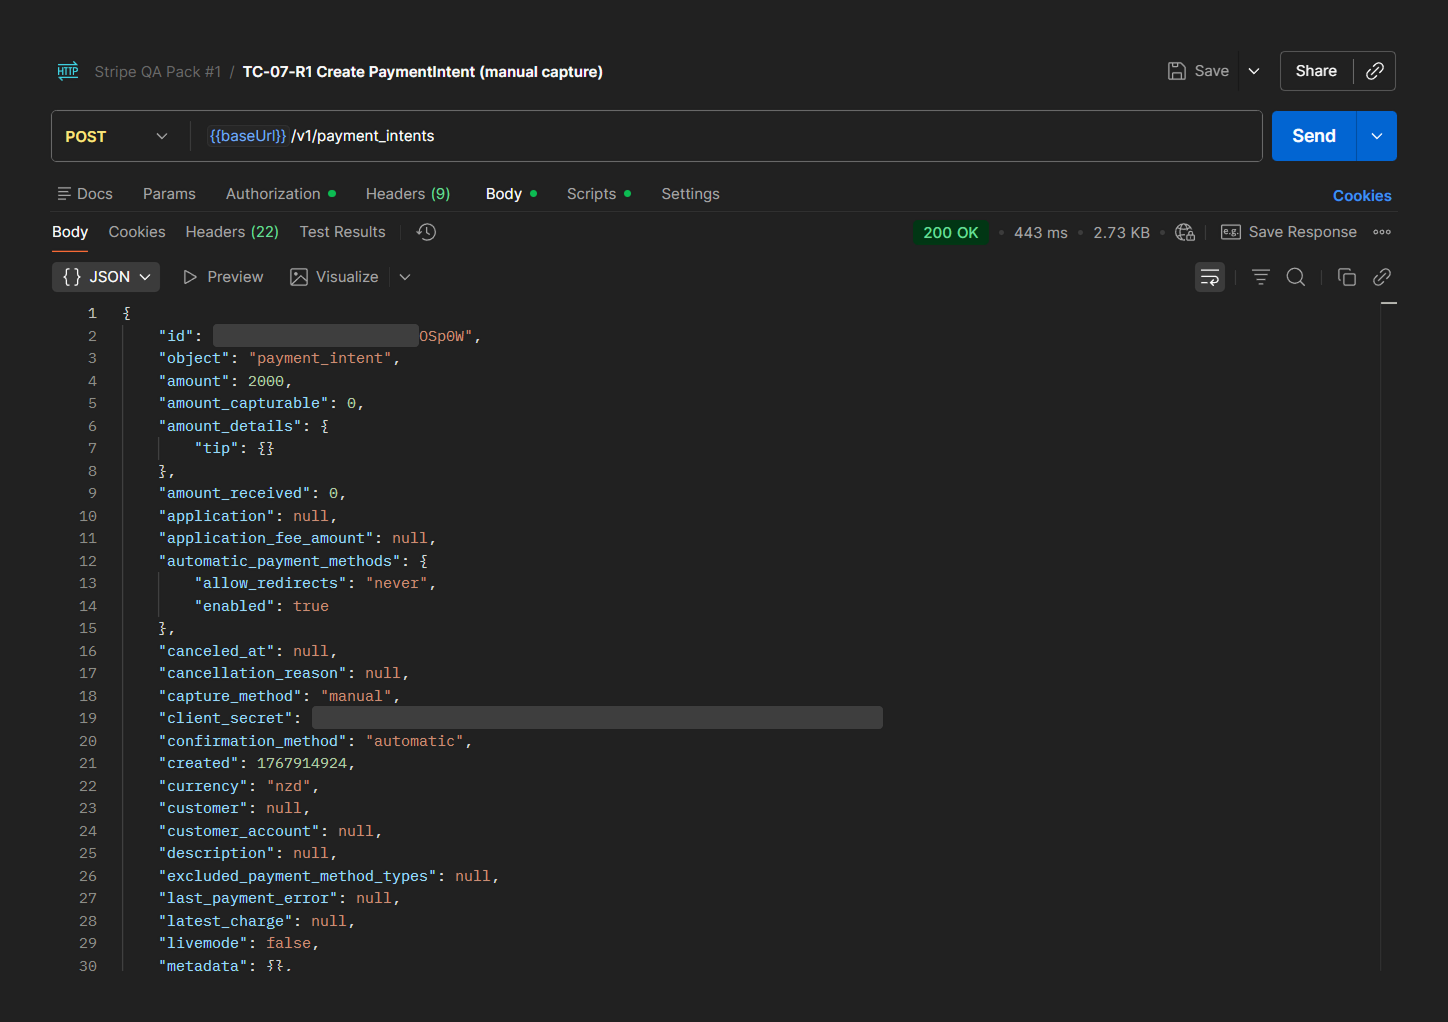This screenshot has height=1022, width=1448.
Task: Click Save Response example icon
Action: coord(1231,232)
